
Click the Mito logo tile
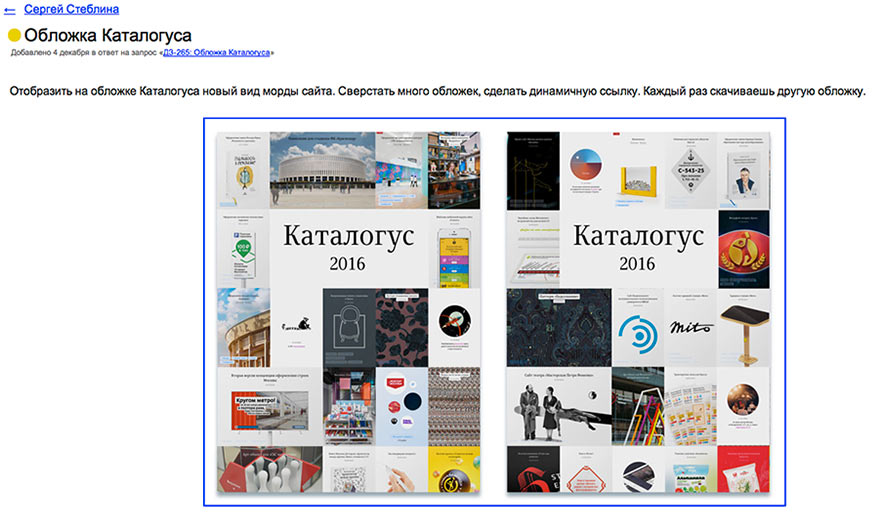[692, 327]
